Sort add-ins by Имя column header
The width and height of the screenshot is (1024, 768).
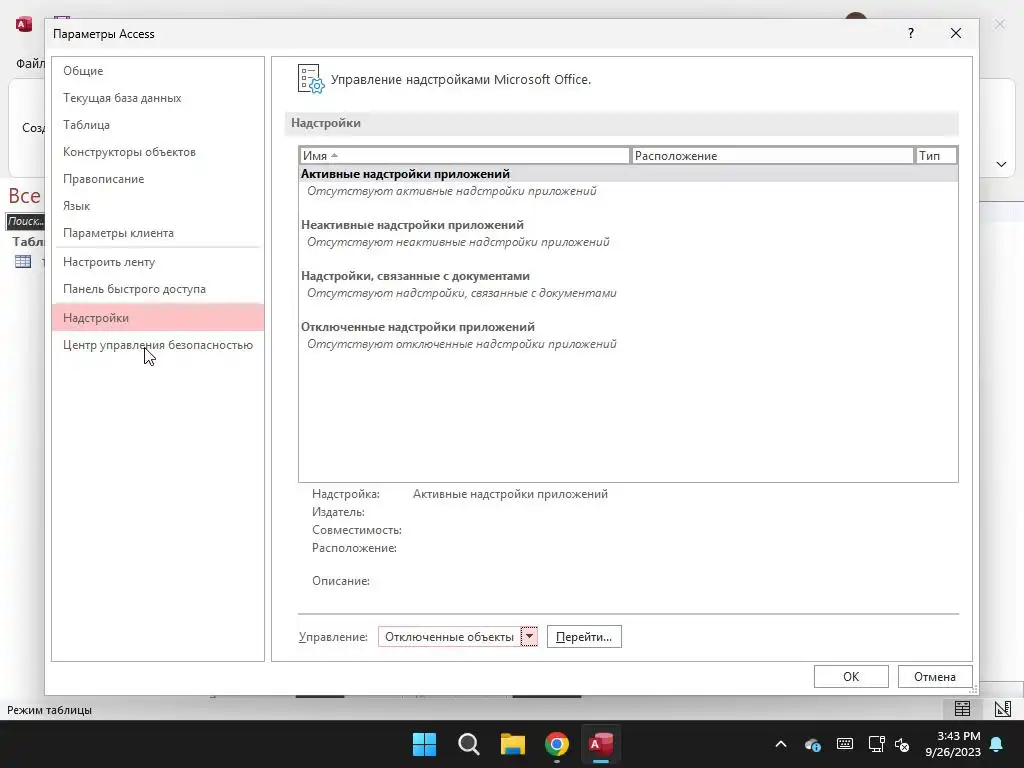[x=464, y=155]
